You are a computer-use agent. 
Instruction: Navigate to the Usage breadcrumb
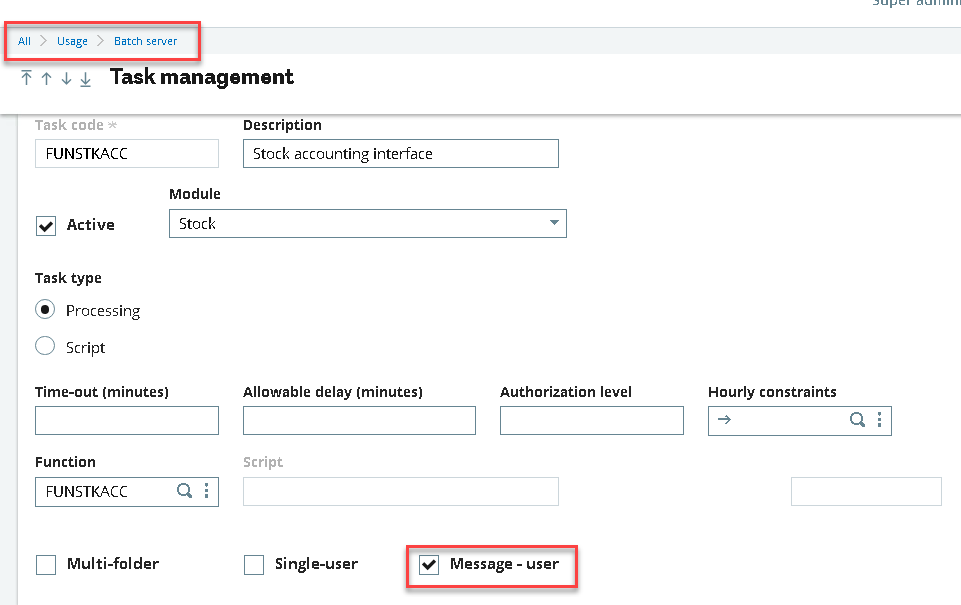[72, 41]
